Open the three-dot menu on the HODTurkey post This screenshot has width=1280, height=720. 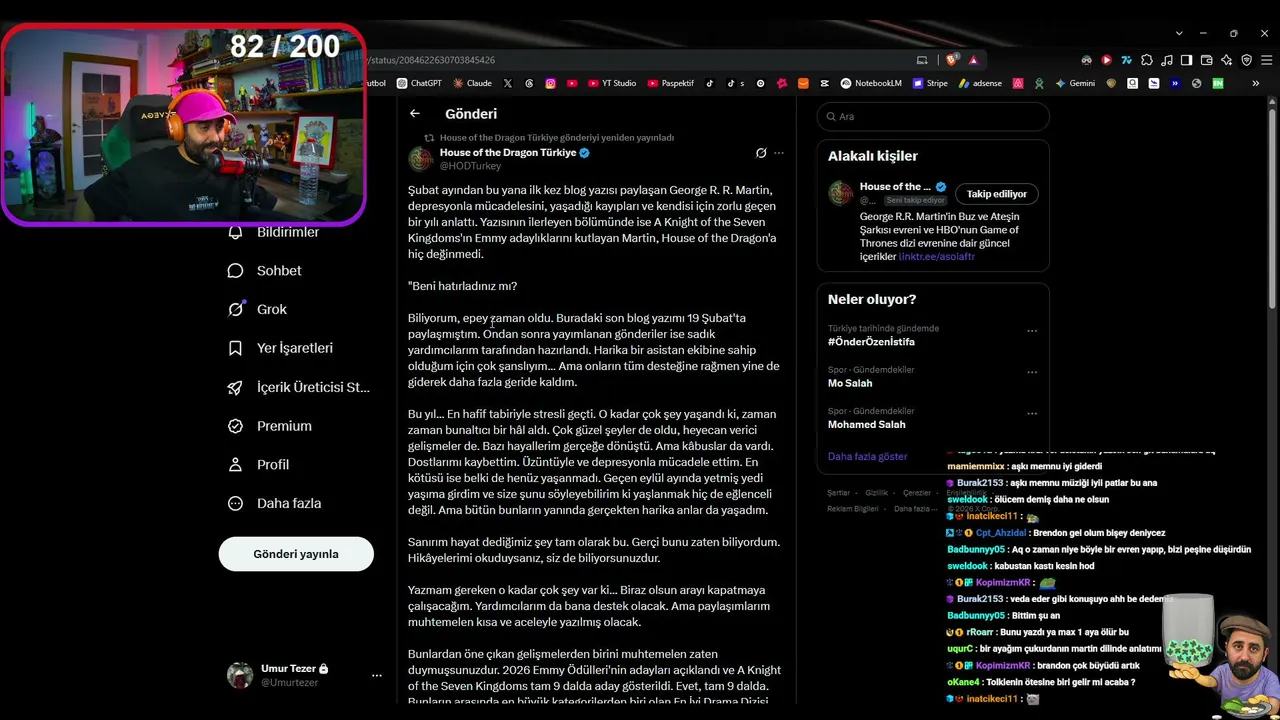click(779, 153)
